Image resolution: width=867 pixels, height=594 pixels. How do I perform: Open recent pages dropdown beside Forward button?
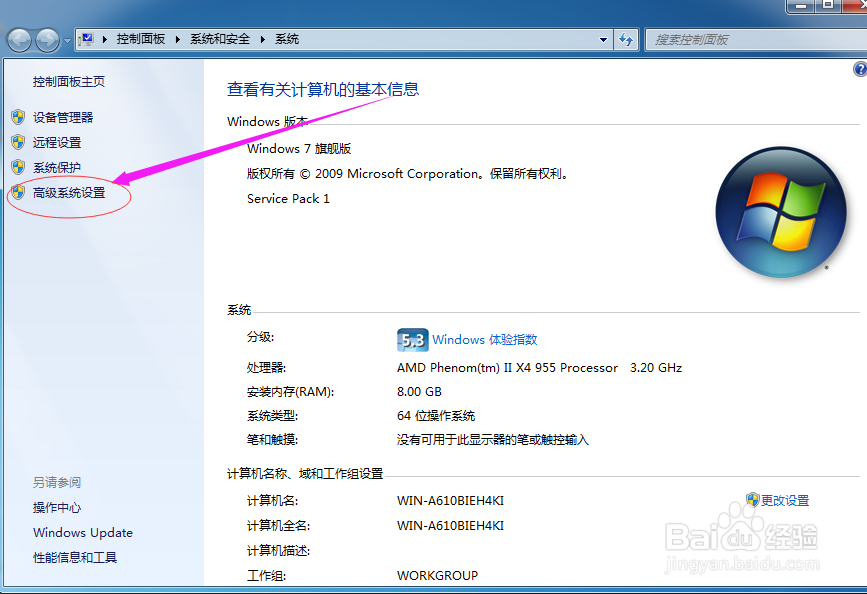67,40
